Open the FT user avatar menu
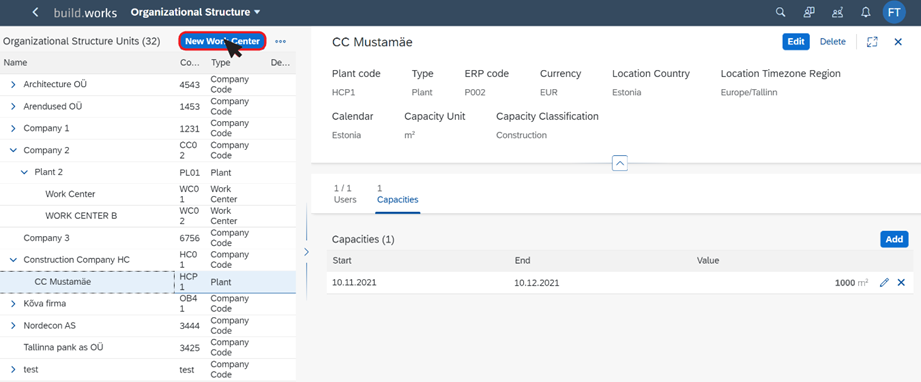 [x=894, y=12]
